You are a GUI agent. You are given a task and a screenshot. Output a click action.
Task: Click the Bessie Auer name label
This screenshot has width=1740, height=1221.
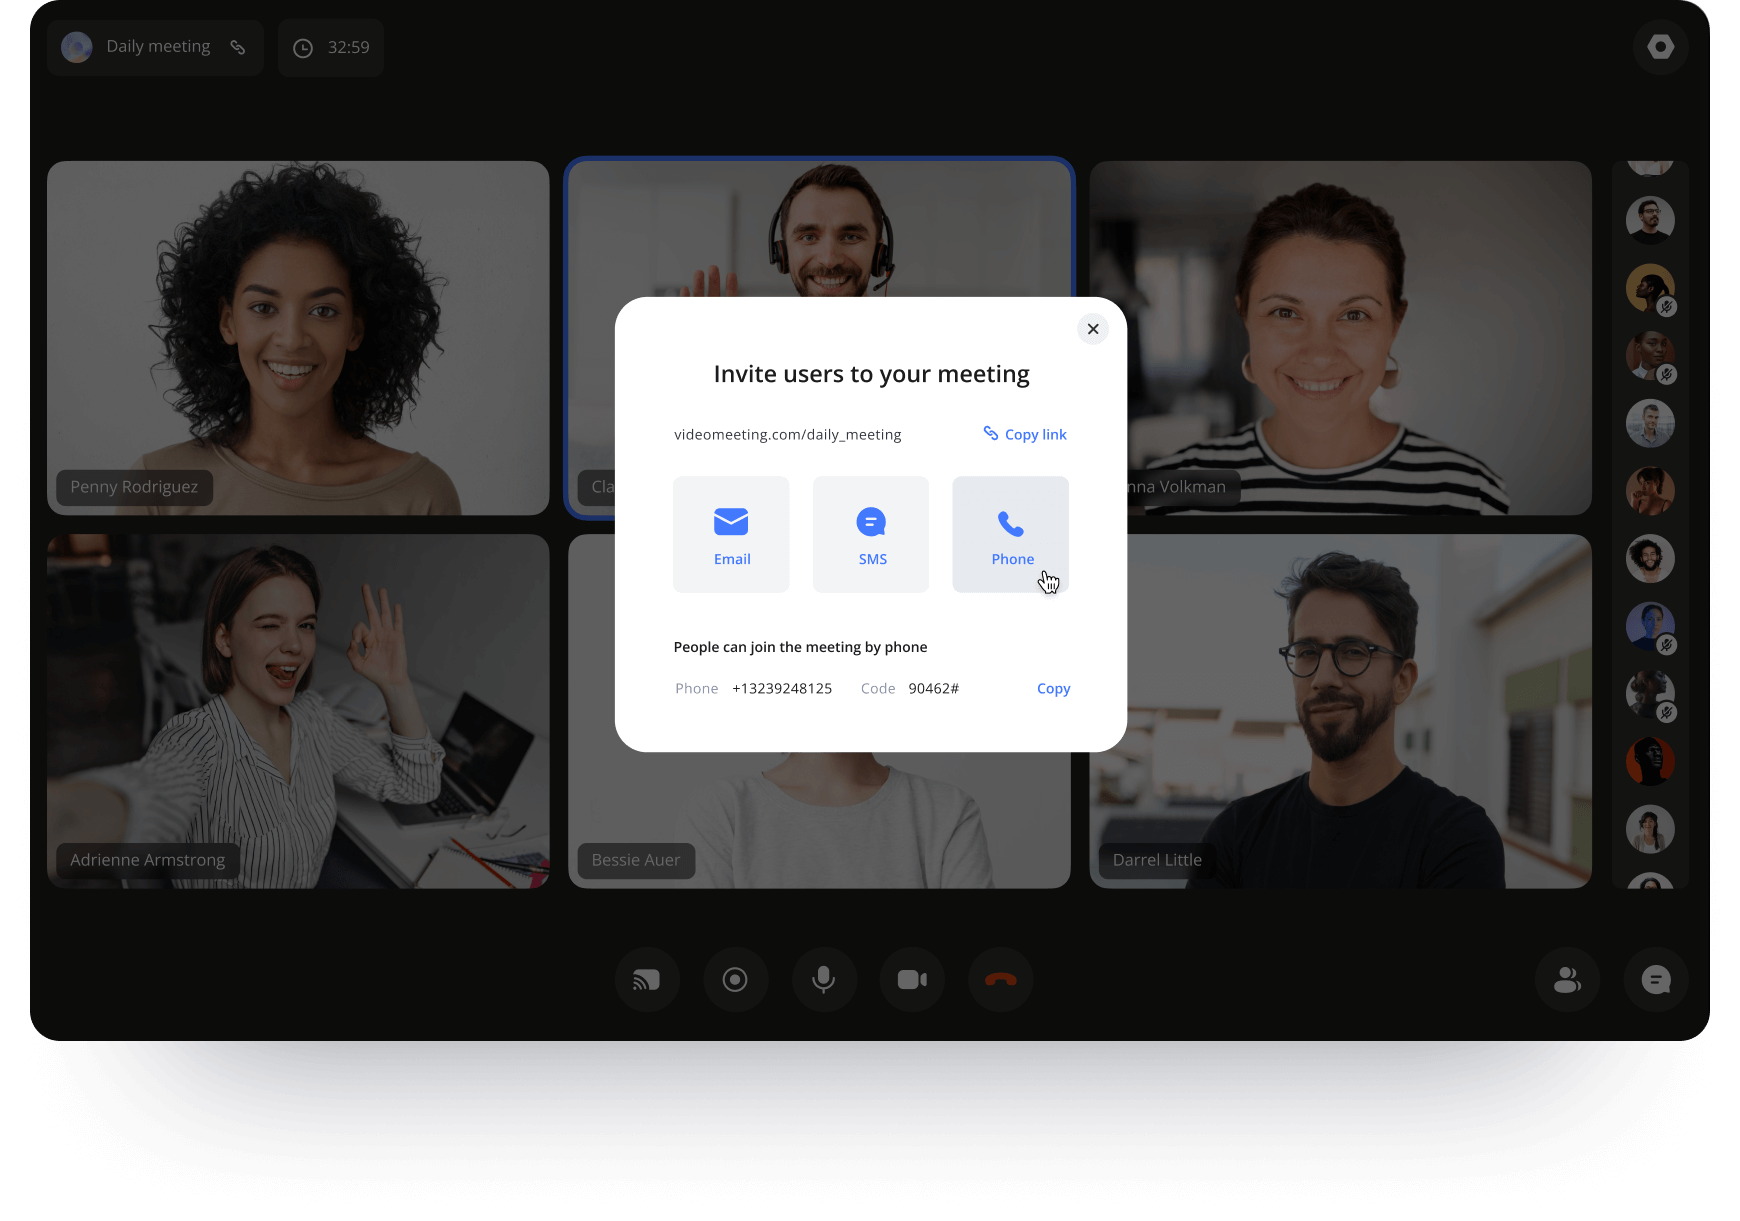636,860
